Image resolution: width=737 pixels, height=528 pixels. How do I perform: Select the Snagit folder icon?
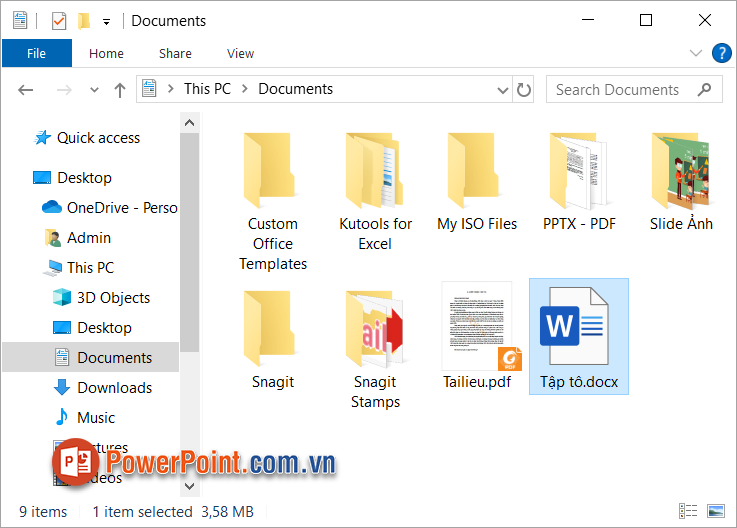click(269, 329)
